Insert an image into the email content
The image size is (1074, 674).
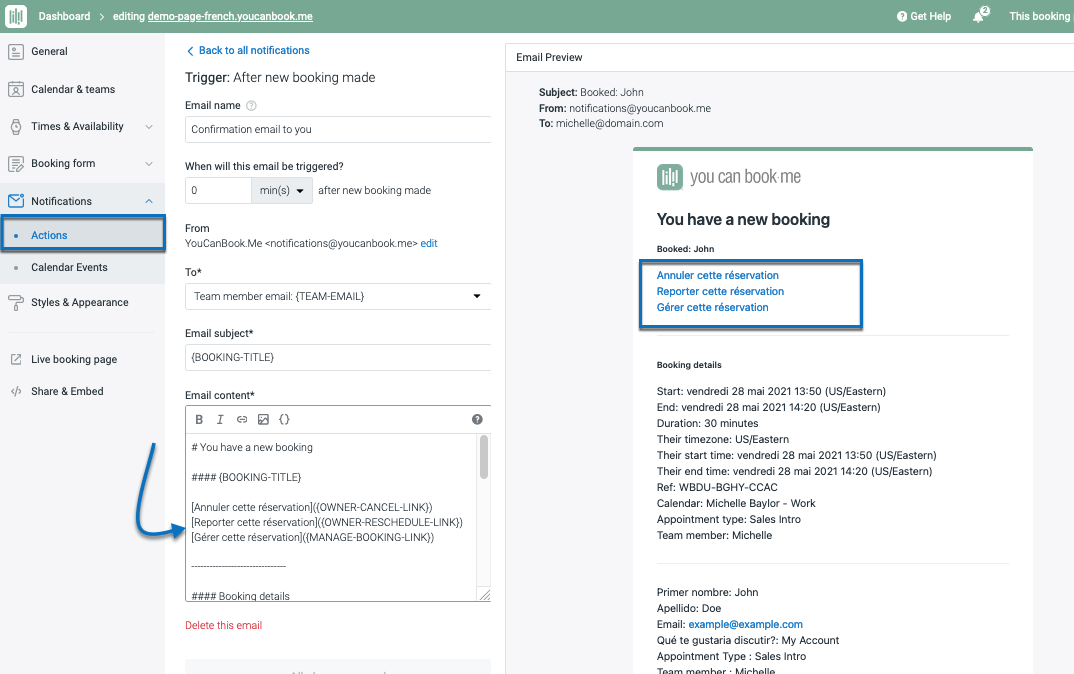[262, 419]
